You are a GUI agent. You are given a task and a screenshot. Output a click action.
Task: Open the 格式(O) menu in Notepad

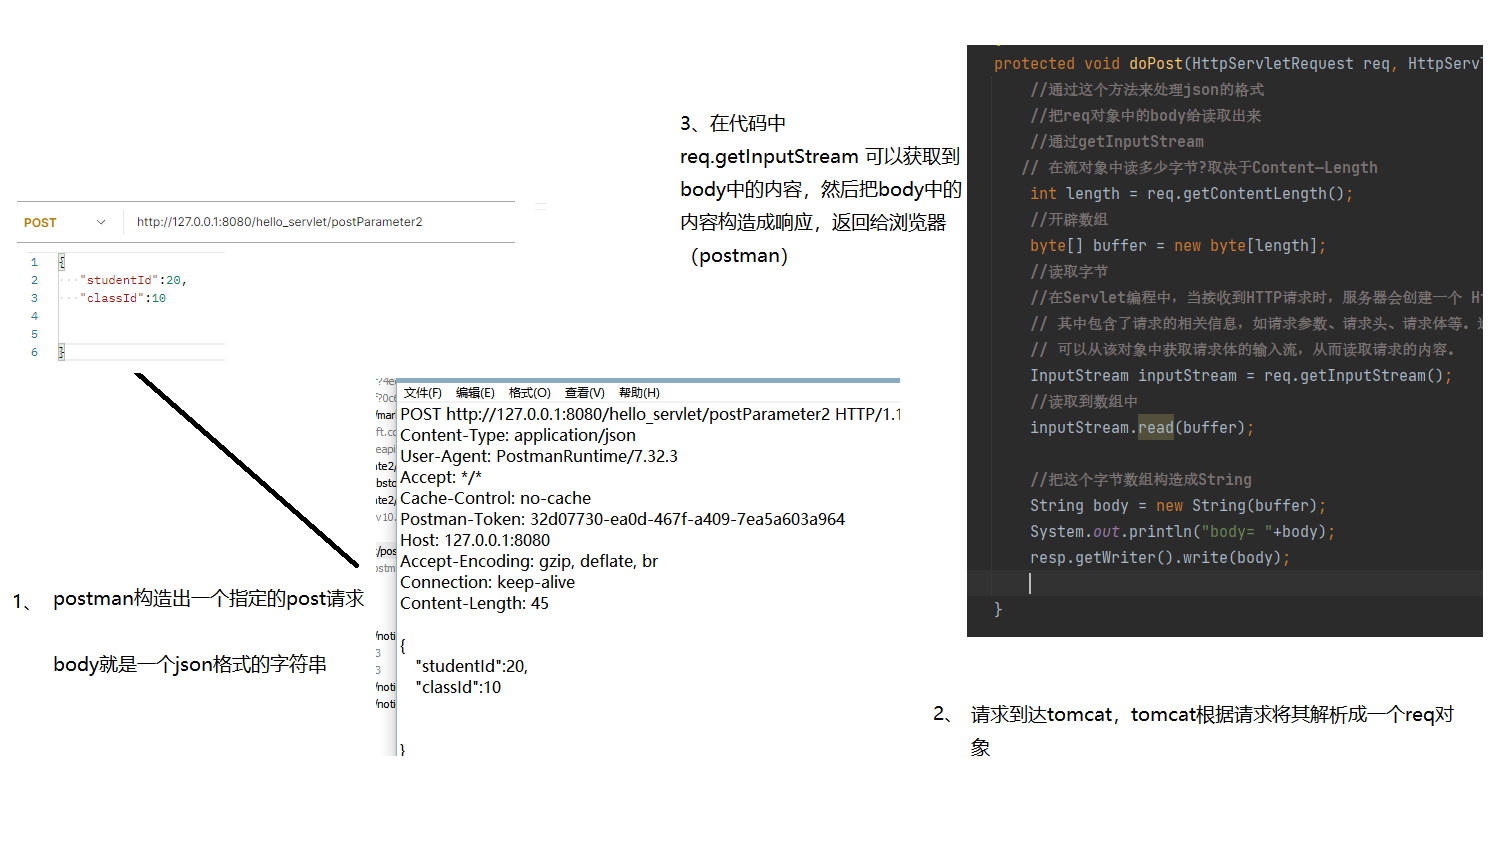530,393
